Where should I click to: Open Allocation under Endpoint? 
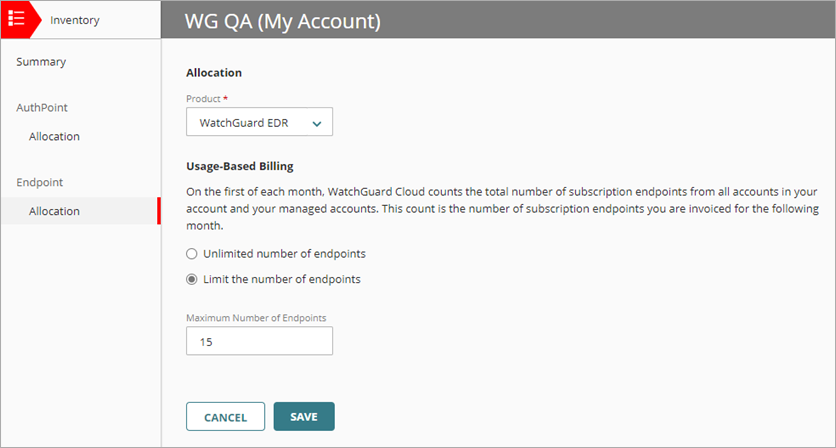coord(54,211)
